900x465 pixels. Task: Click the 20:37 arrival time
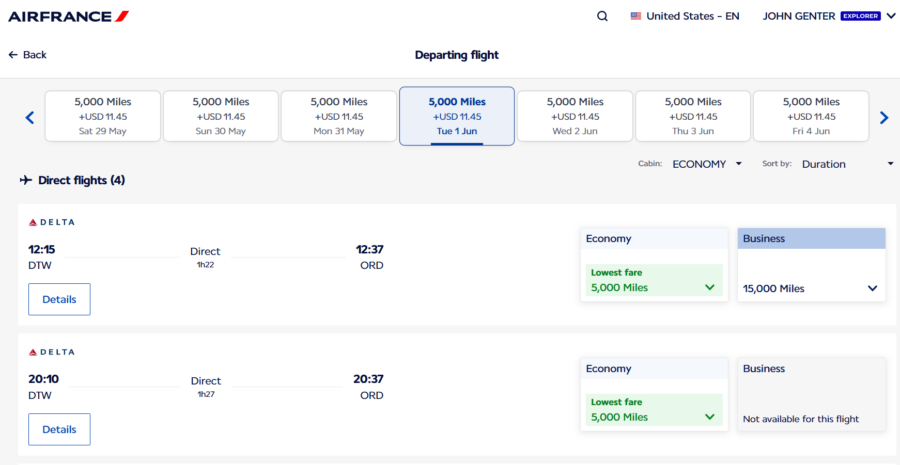368,379
